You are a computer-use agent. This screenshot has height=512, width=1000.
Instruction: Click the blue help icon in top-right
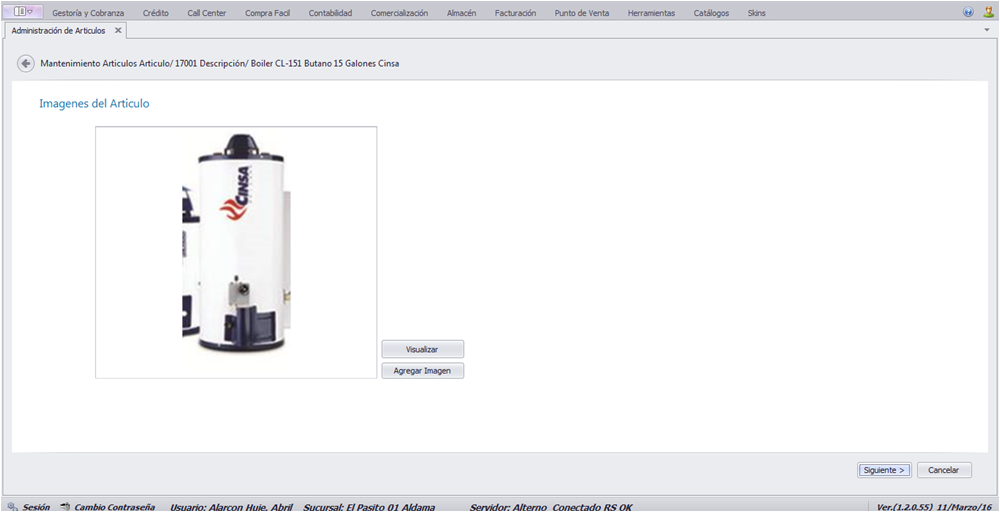(x=969, y=11)
